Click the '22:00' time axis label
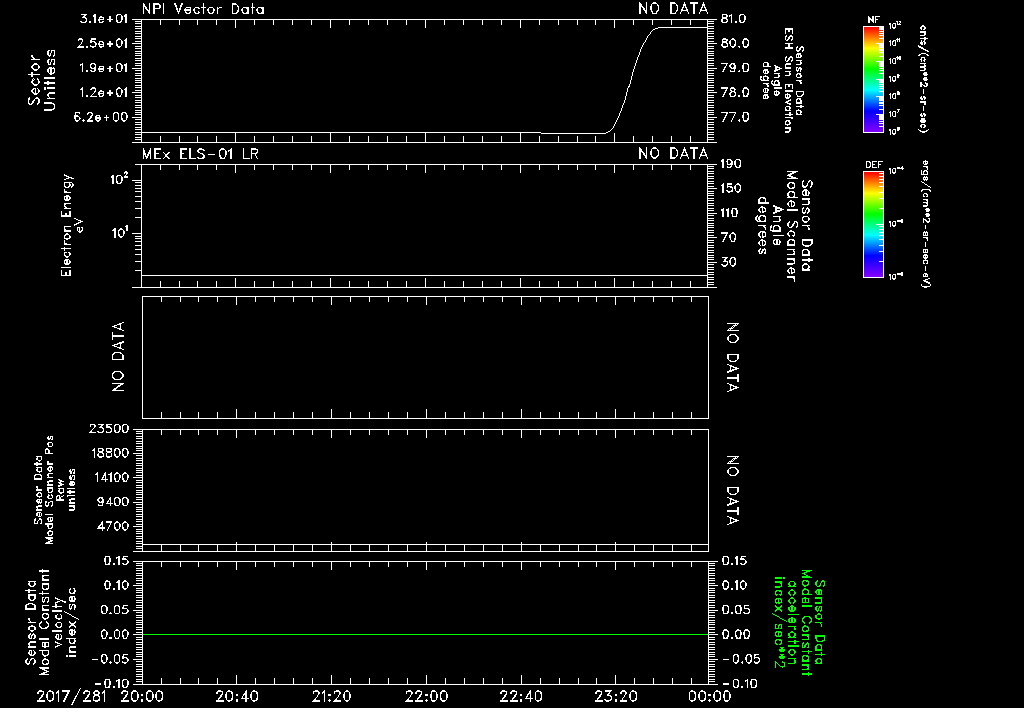 (426, 696)
